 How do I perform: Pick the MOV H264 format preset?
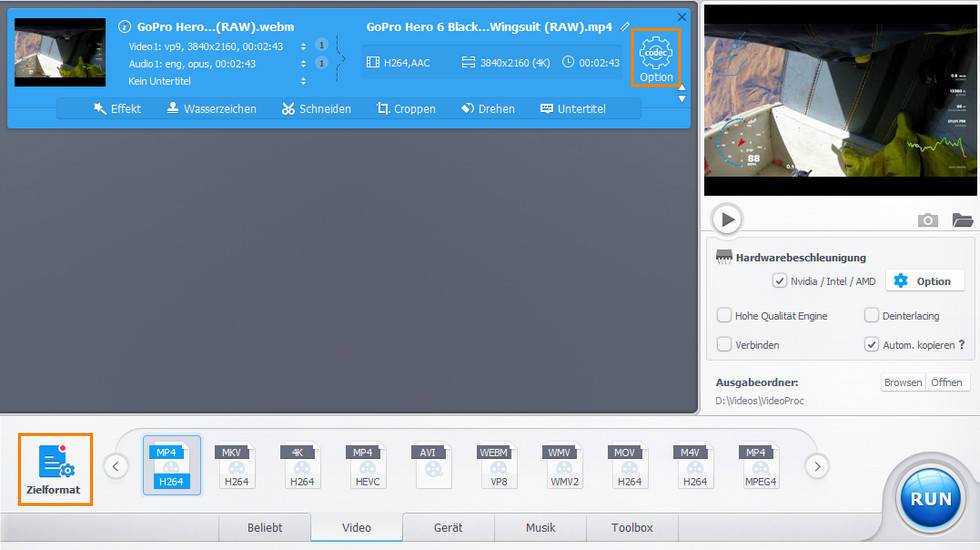tap(629, 466)
